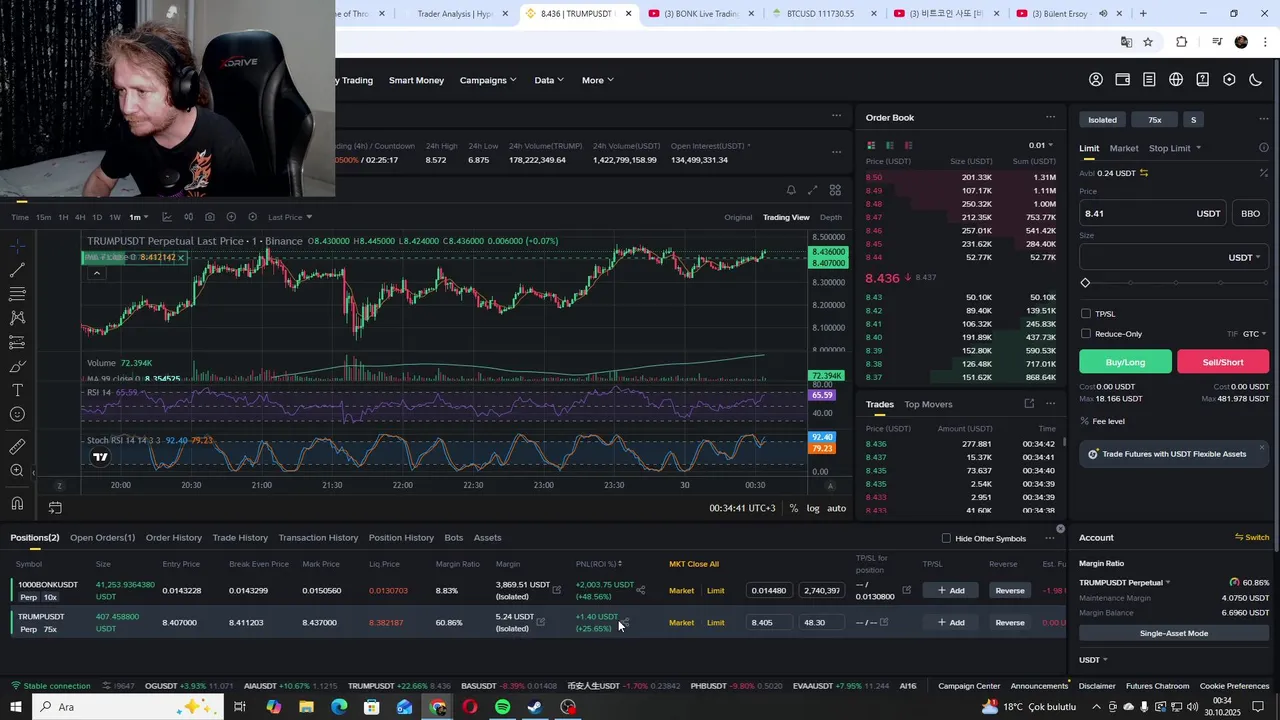This screenshot has height=720, width=1280.
Task: Enable the Reduce-Only checkbox
Action: click(1086, 334)
